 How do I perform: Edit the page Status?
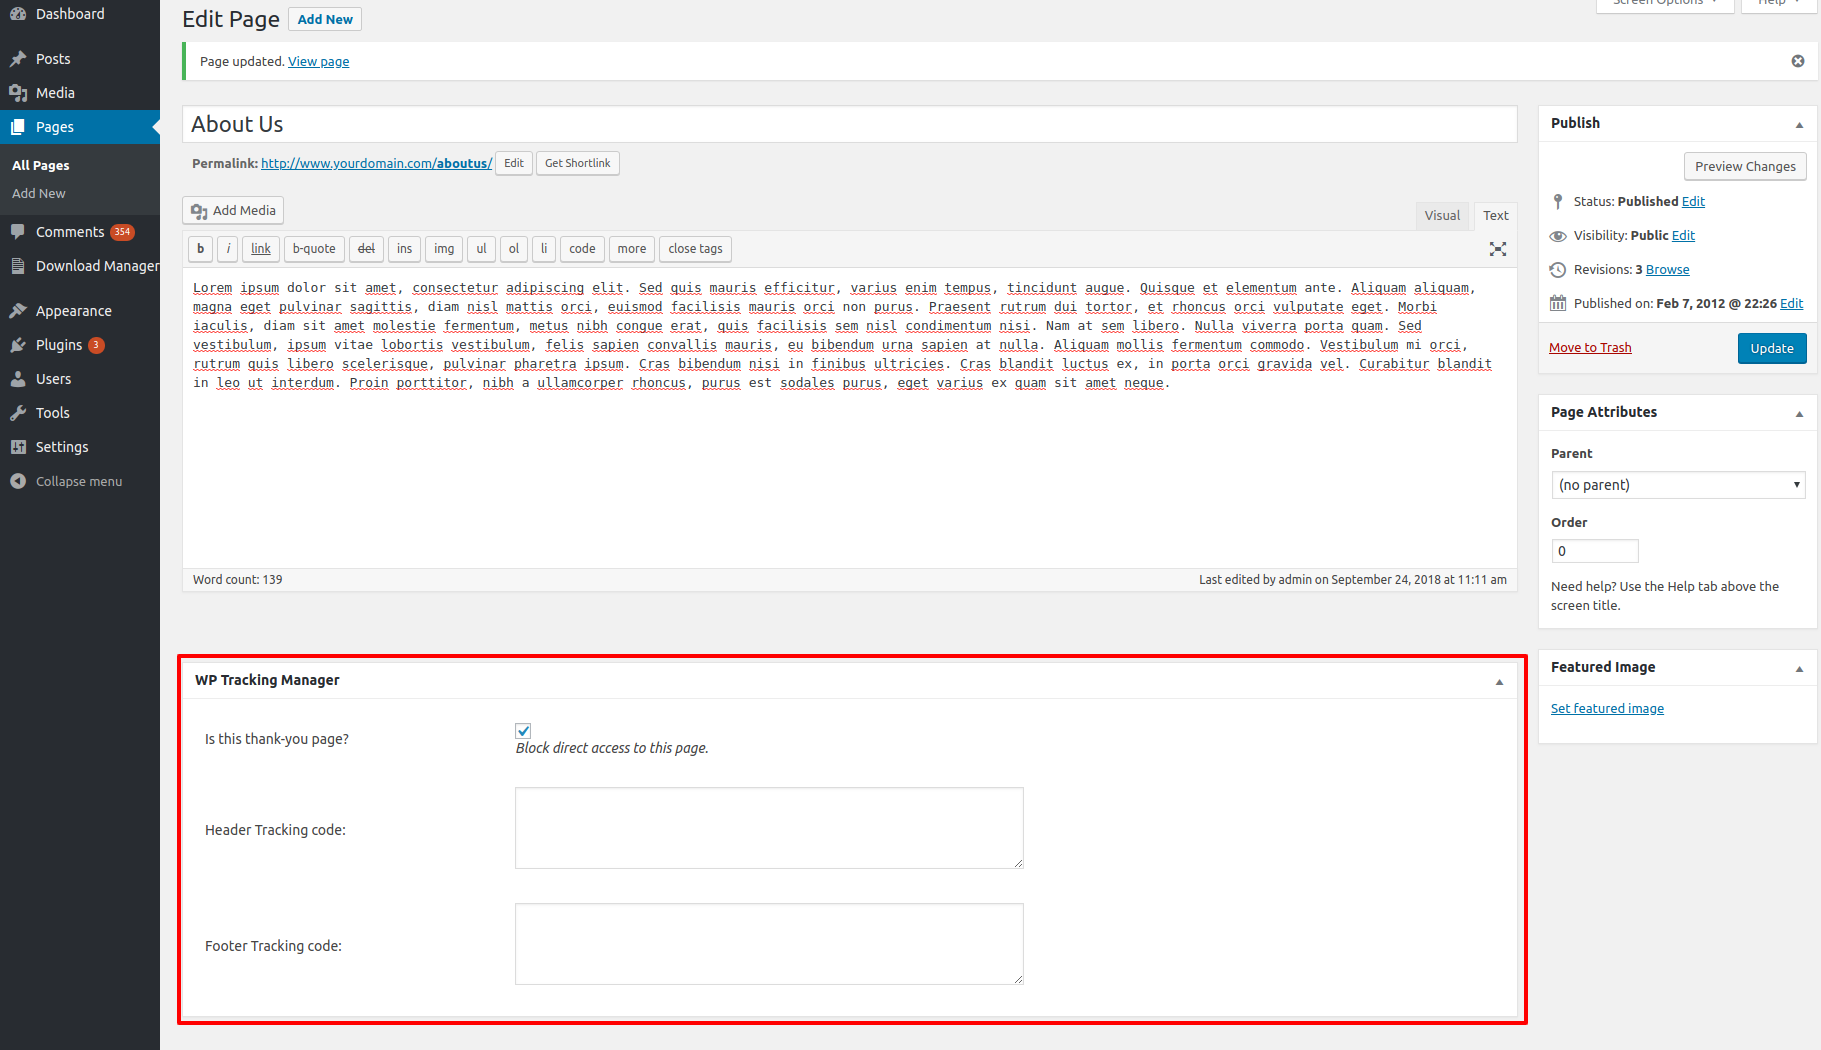[1693, 202]
